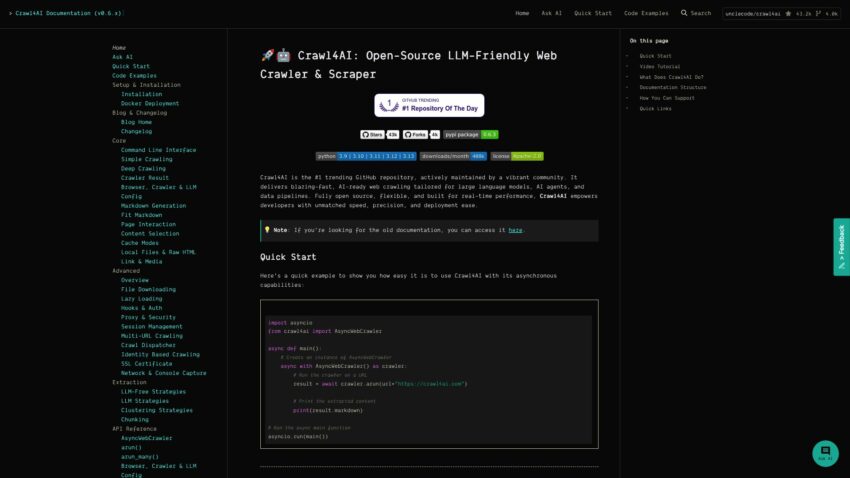The height and width of the screenshot is (478, 850).
Task: Open the search magnifier icon
Action: (684, 13)
